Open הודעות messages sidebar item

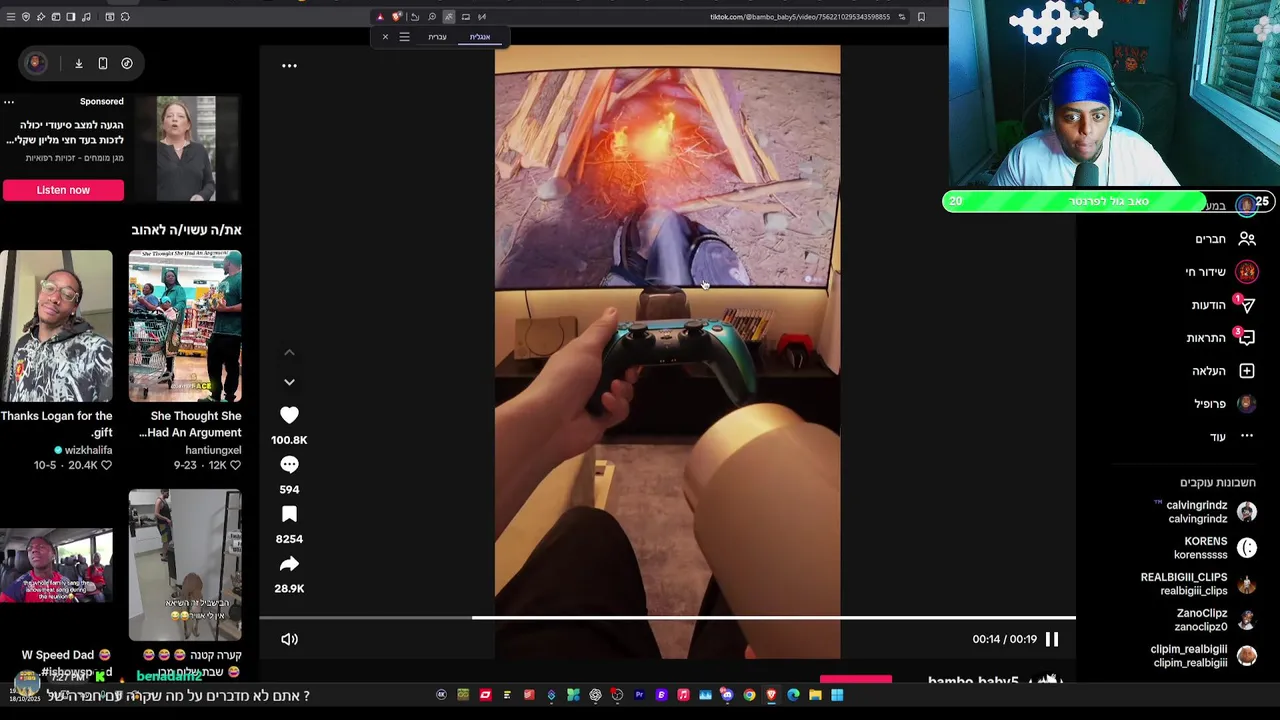pos(1224,305)
